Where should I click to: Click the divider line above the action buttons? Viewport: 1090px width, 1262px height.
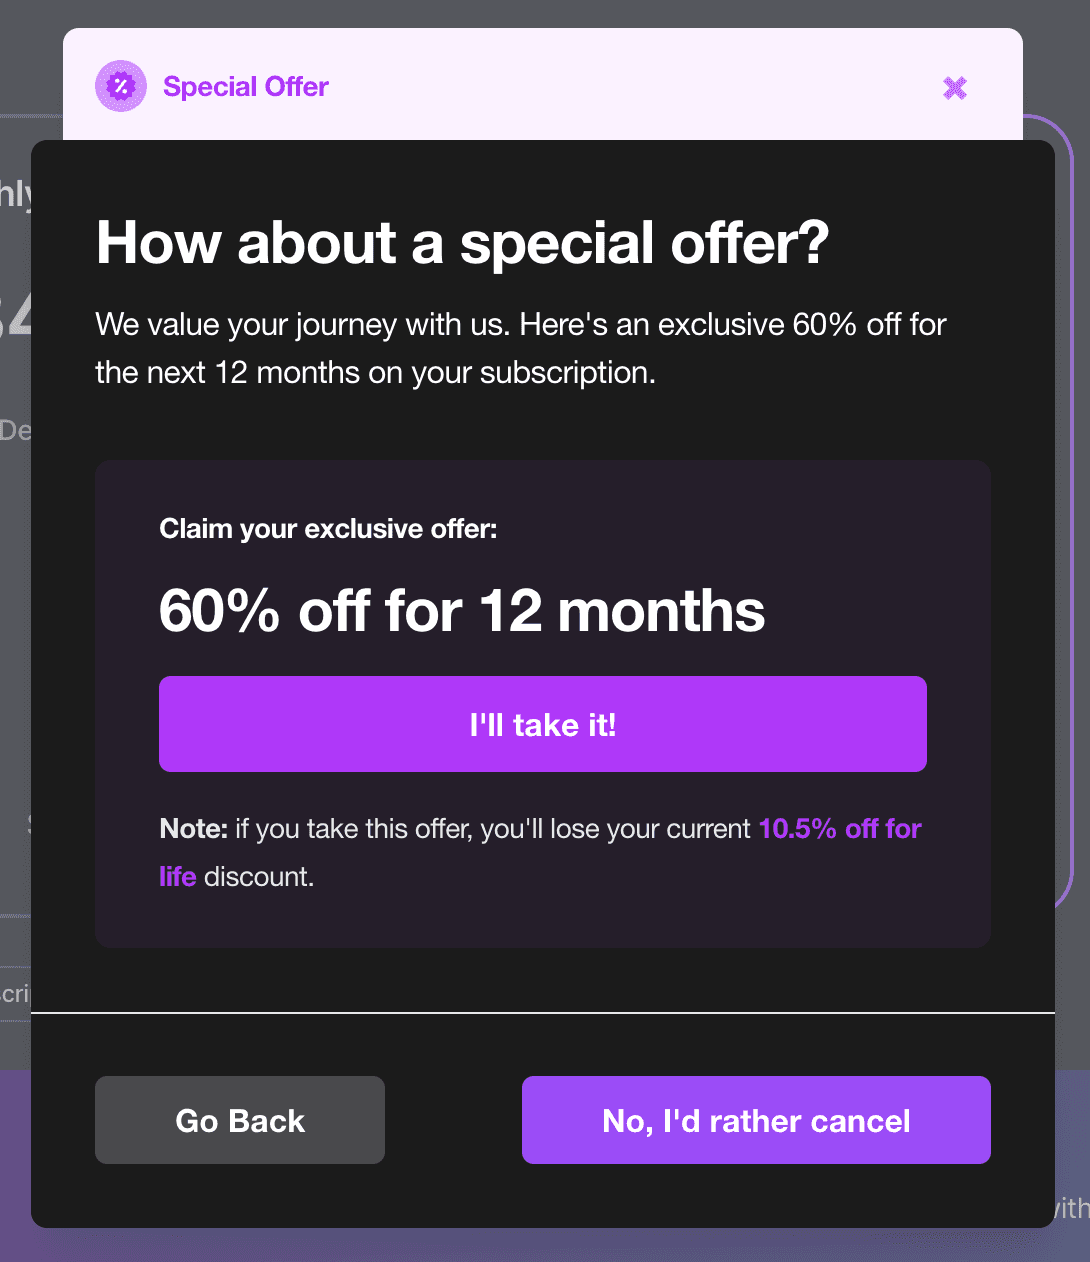click(x=543, y=1013)
